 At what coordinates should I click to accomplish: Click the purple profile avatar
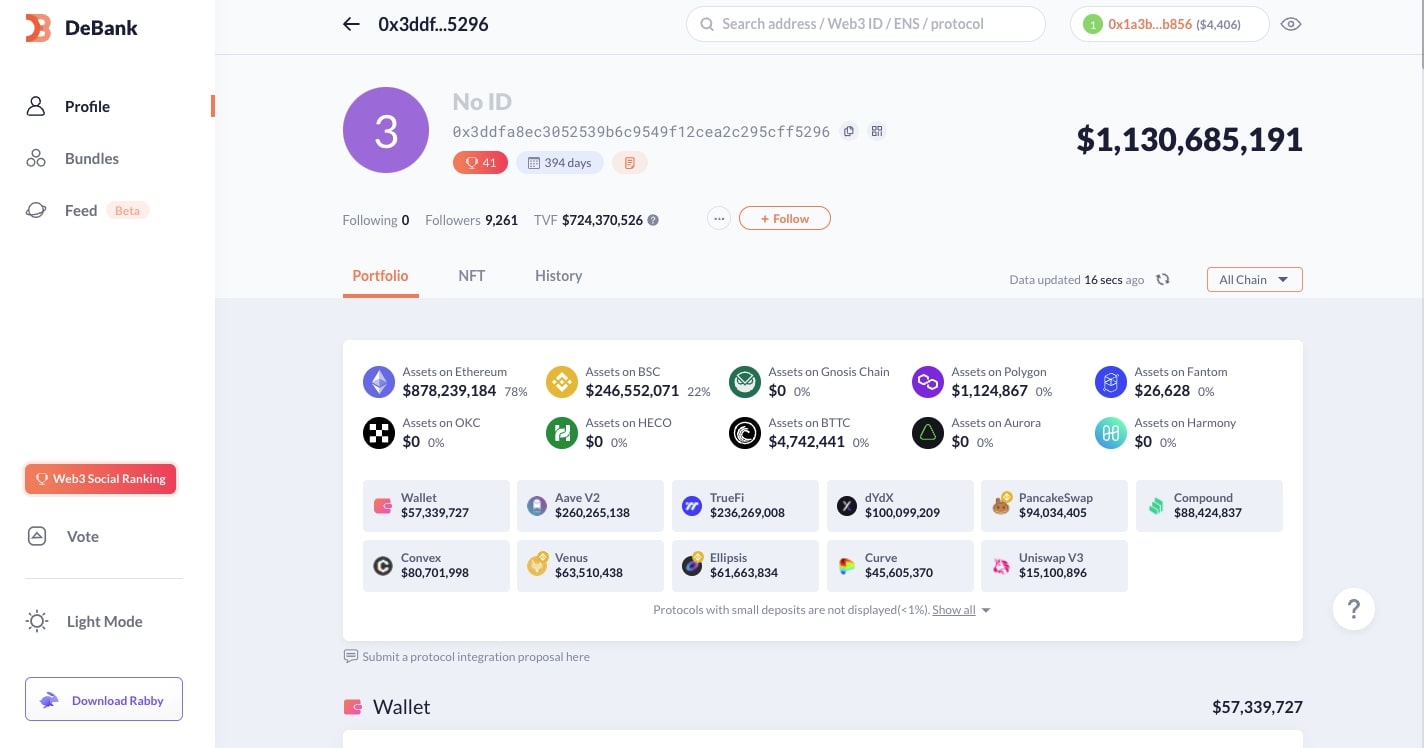click(386, 130)
